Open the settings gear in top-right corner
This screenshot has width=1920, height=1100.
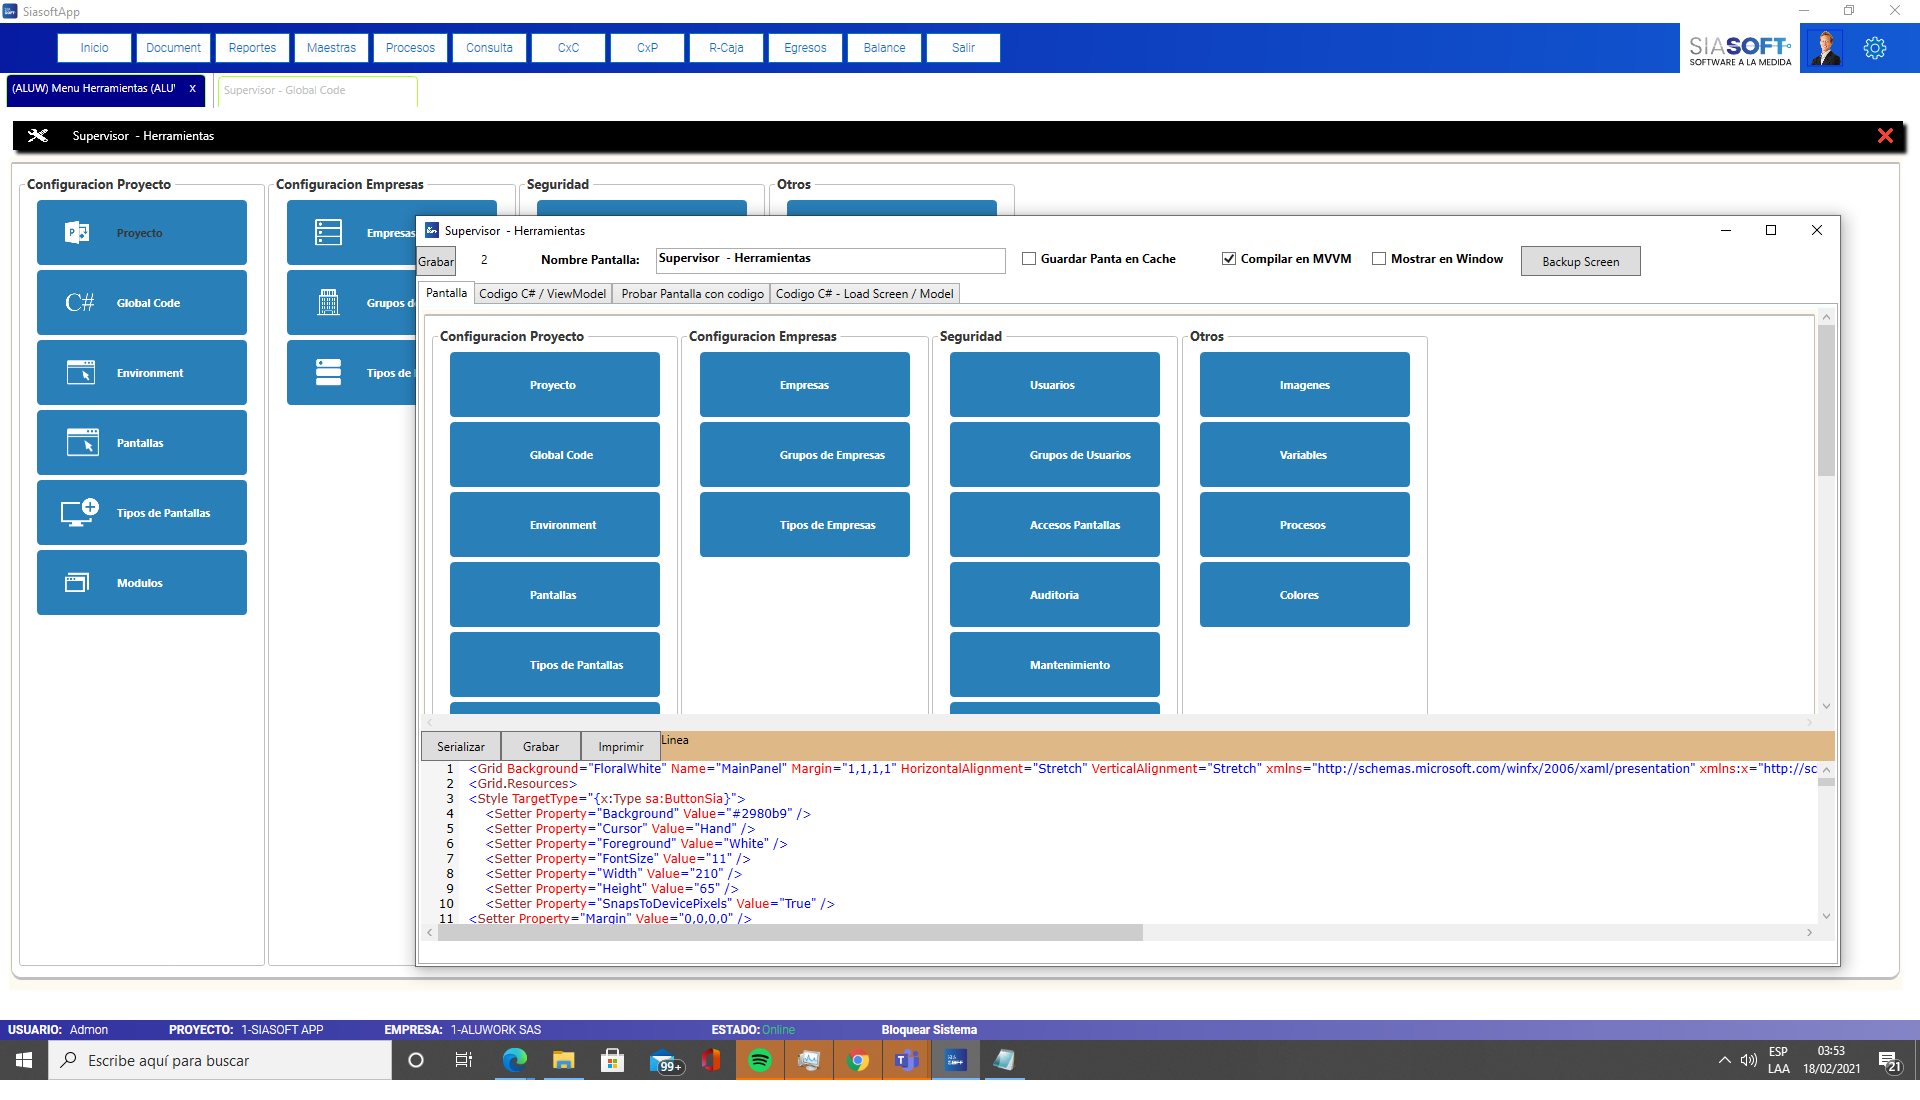point(1875,47)
